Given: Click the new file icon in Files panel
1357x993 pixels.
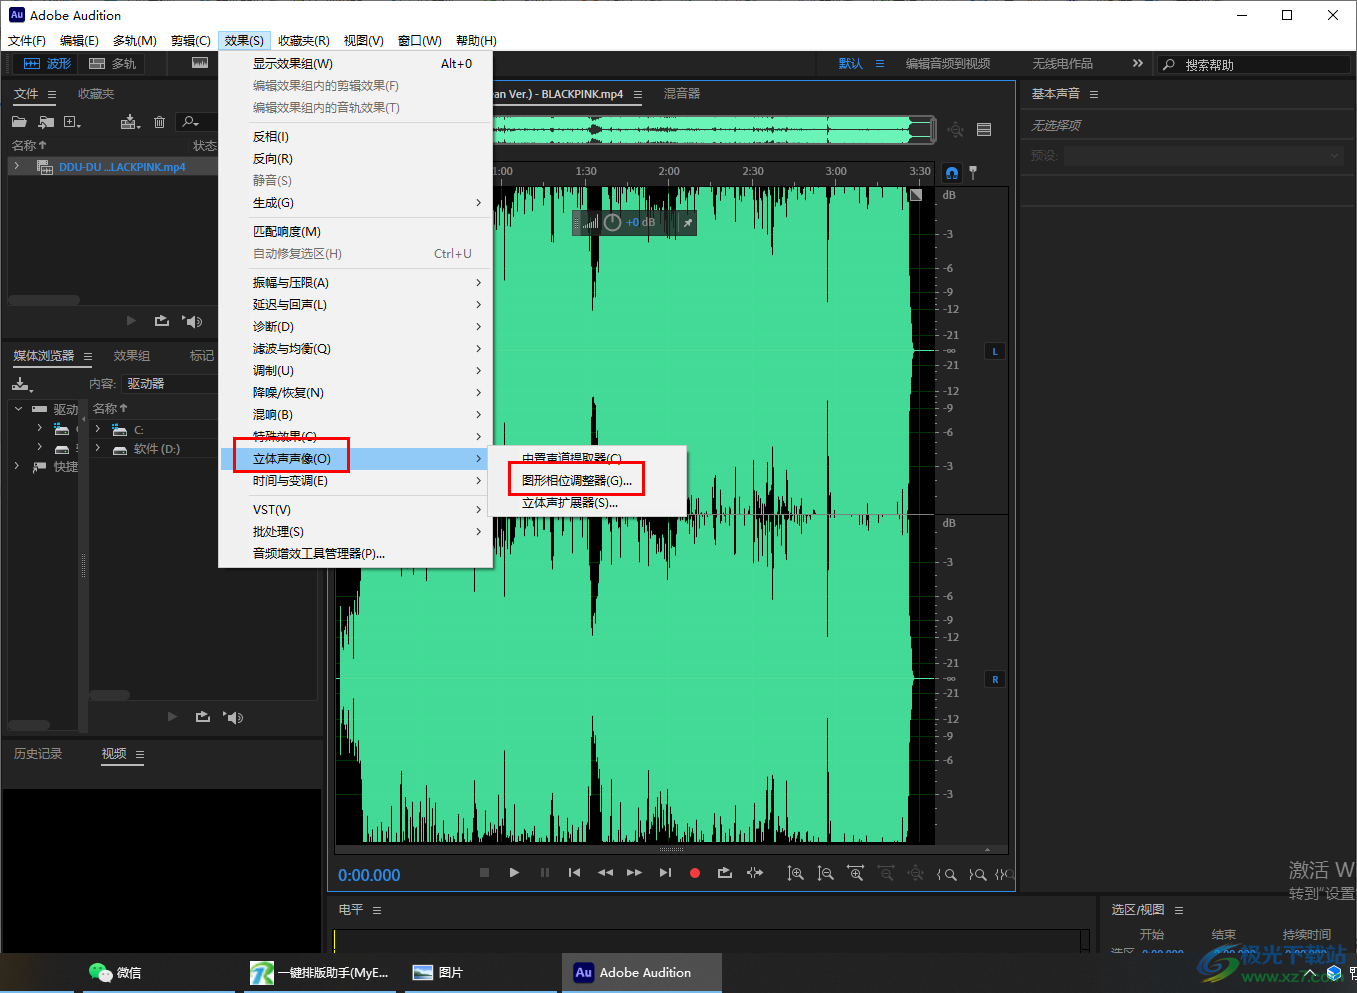Looking at the screenshot, I should click(72, 122).
